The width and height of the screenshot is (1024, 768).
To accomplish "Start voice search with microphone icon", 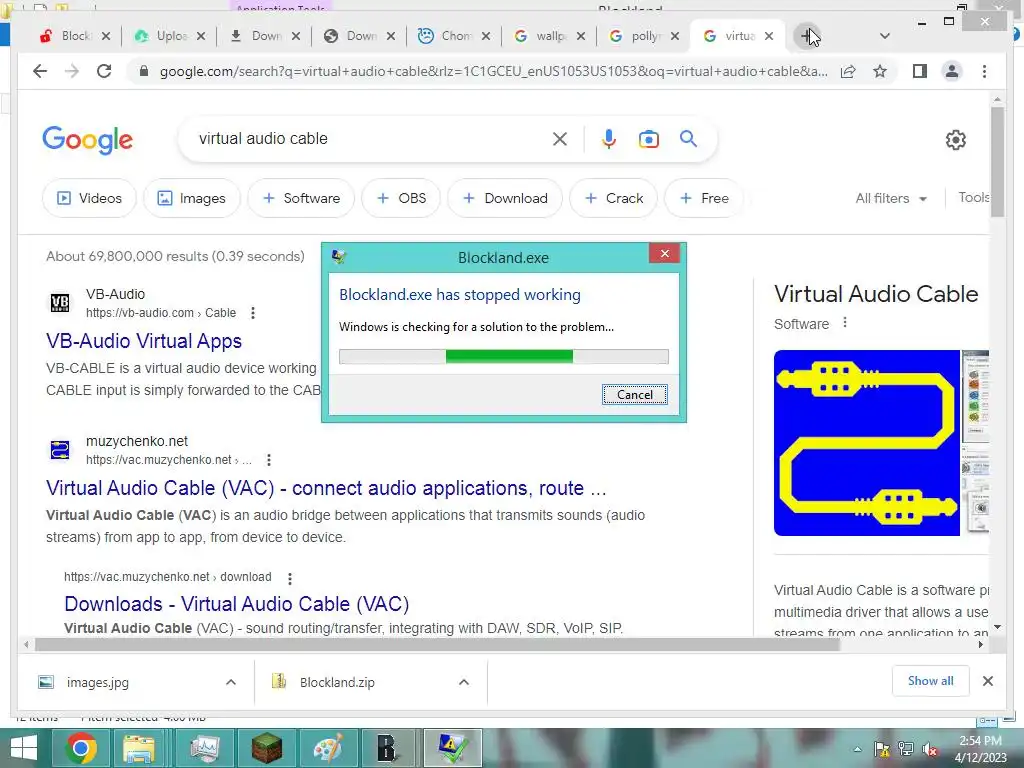I will [x=609, y=138].
